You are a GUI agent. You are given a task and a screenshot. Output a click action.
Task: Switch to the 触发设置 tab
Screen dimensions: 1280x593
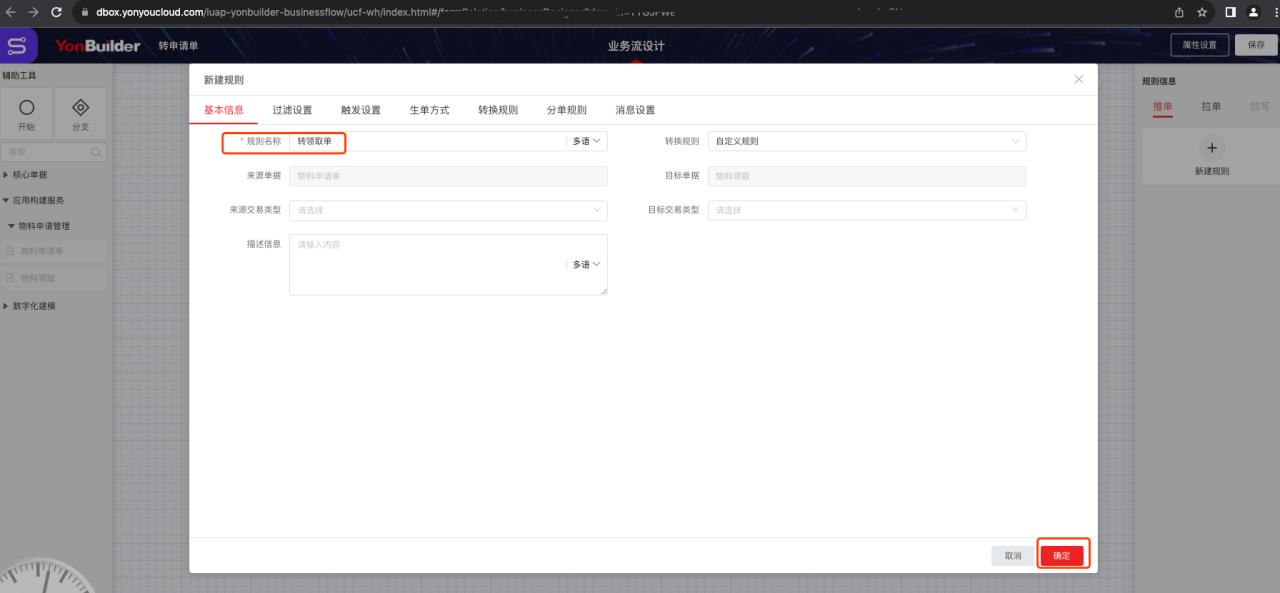coord(361,110)
